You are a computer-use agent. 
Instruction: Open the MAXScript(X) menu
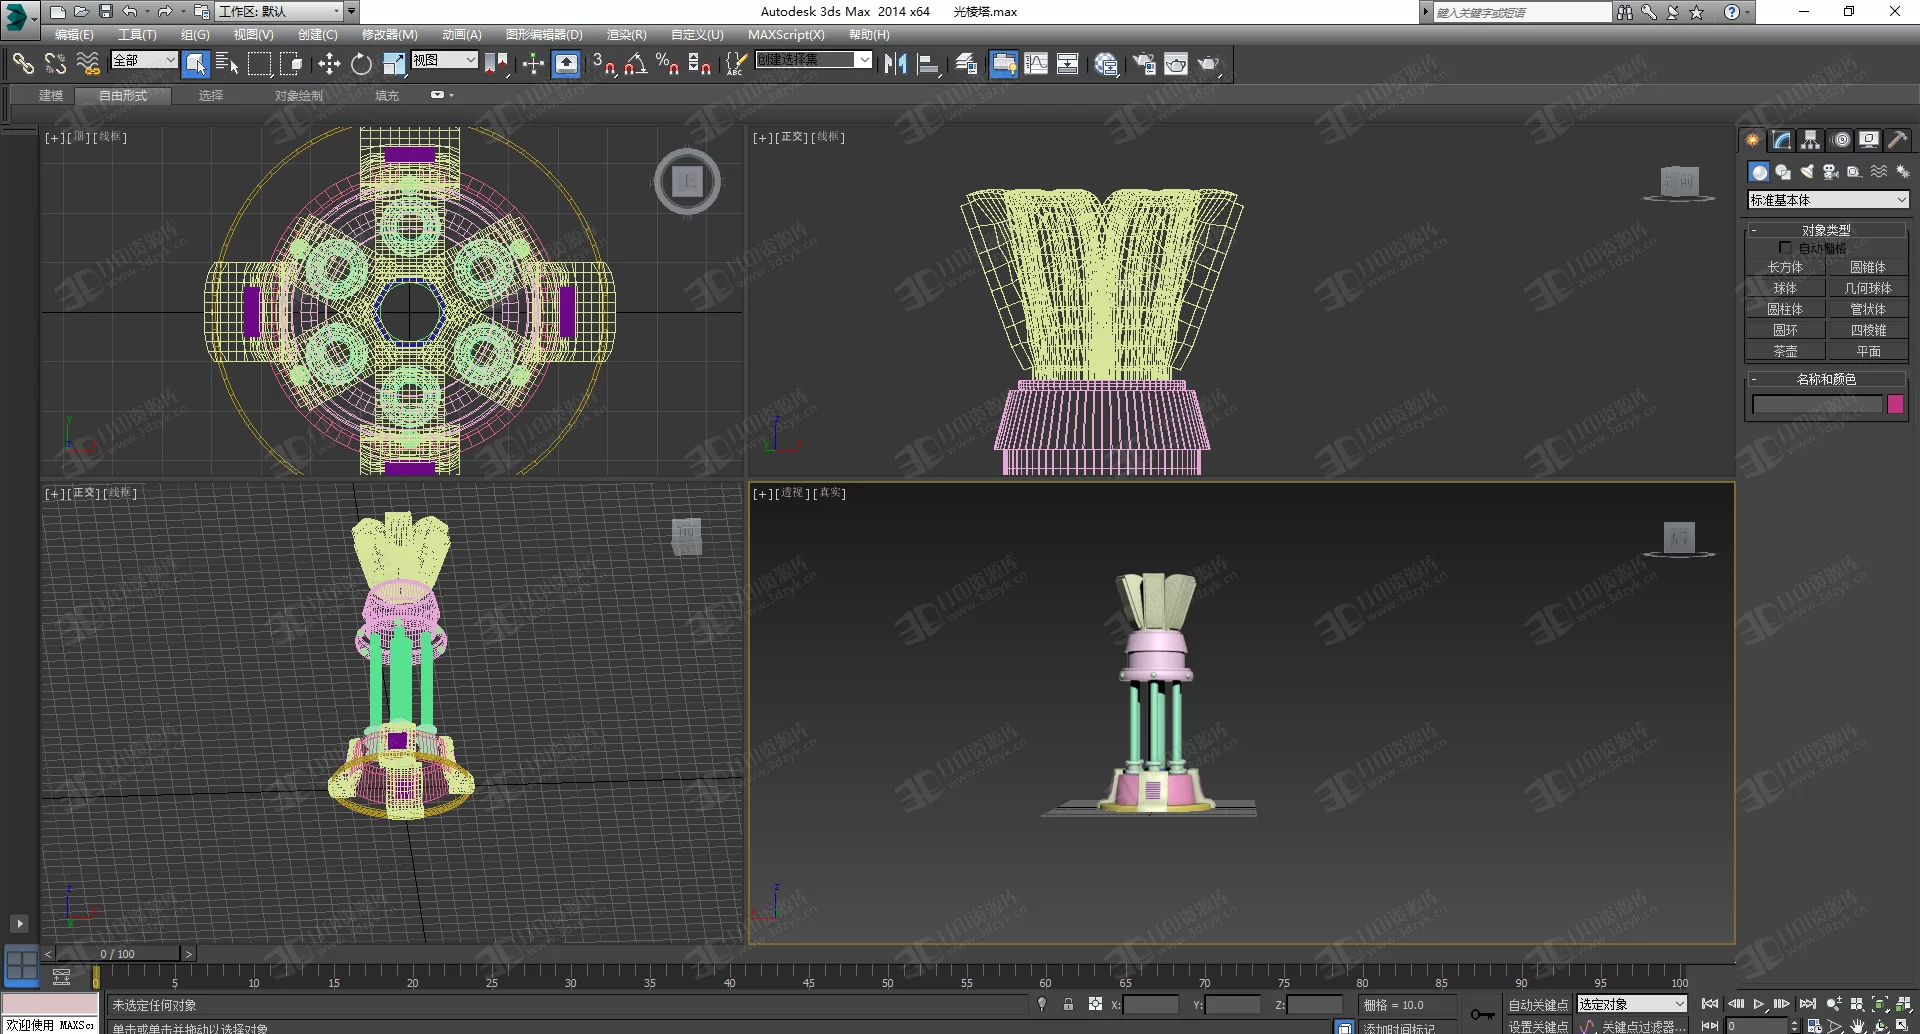[x=786, y=34]
